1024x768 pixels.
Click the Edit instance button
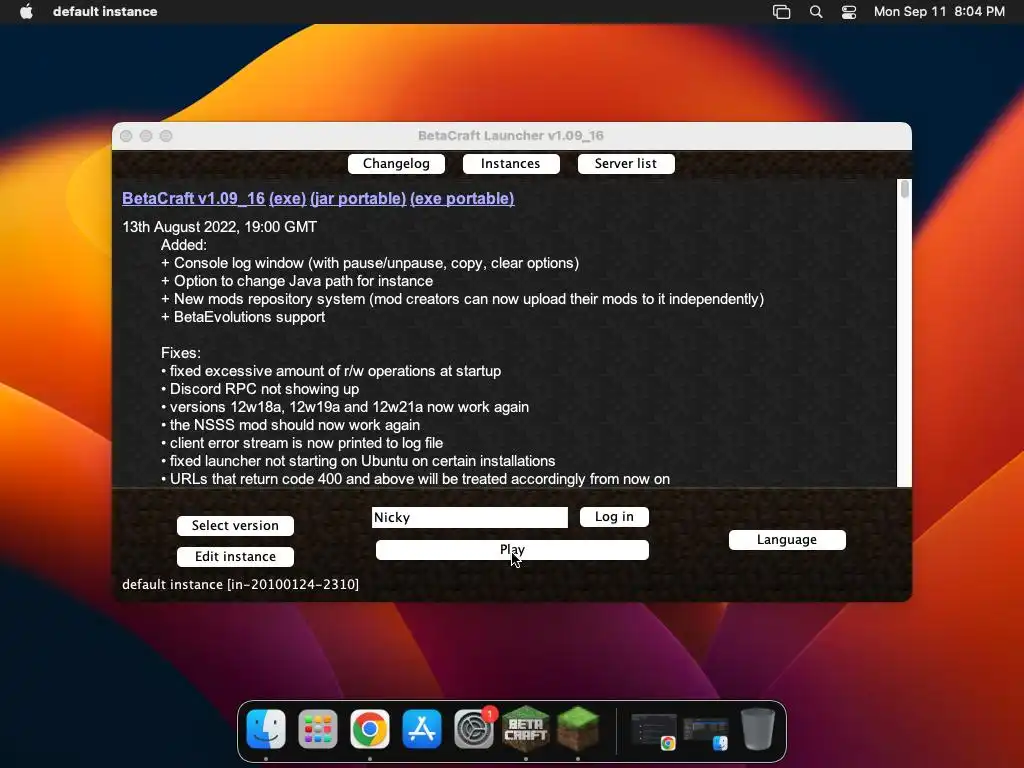click(x=235, y=556)
